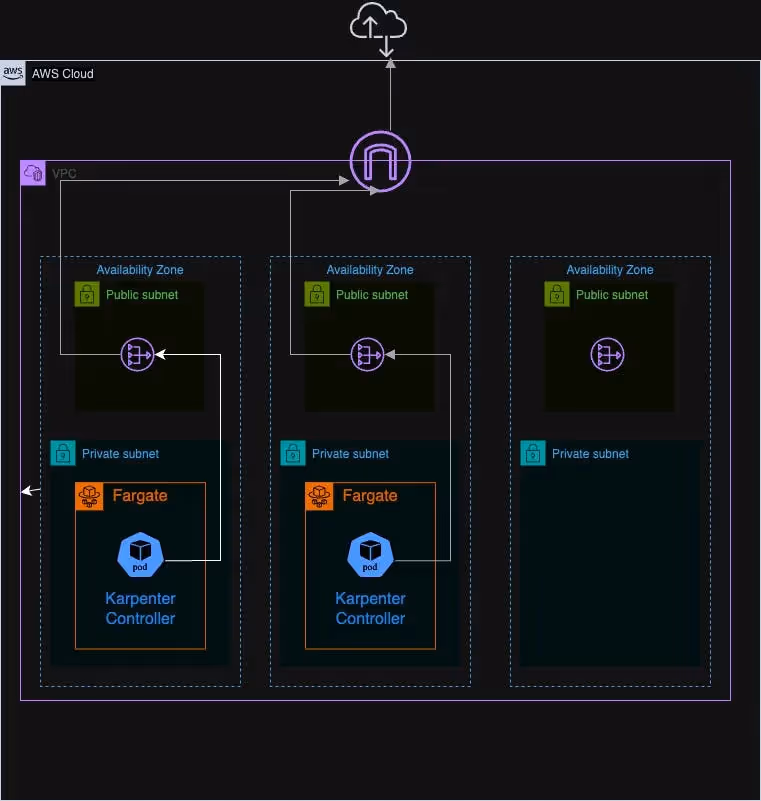The width and height of the screenshot is (761, 801).
Task: Click the middle zone Public subnet lock icon
Action: pos(317,294)
